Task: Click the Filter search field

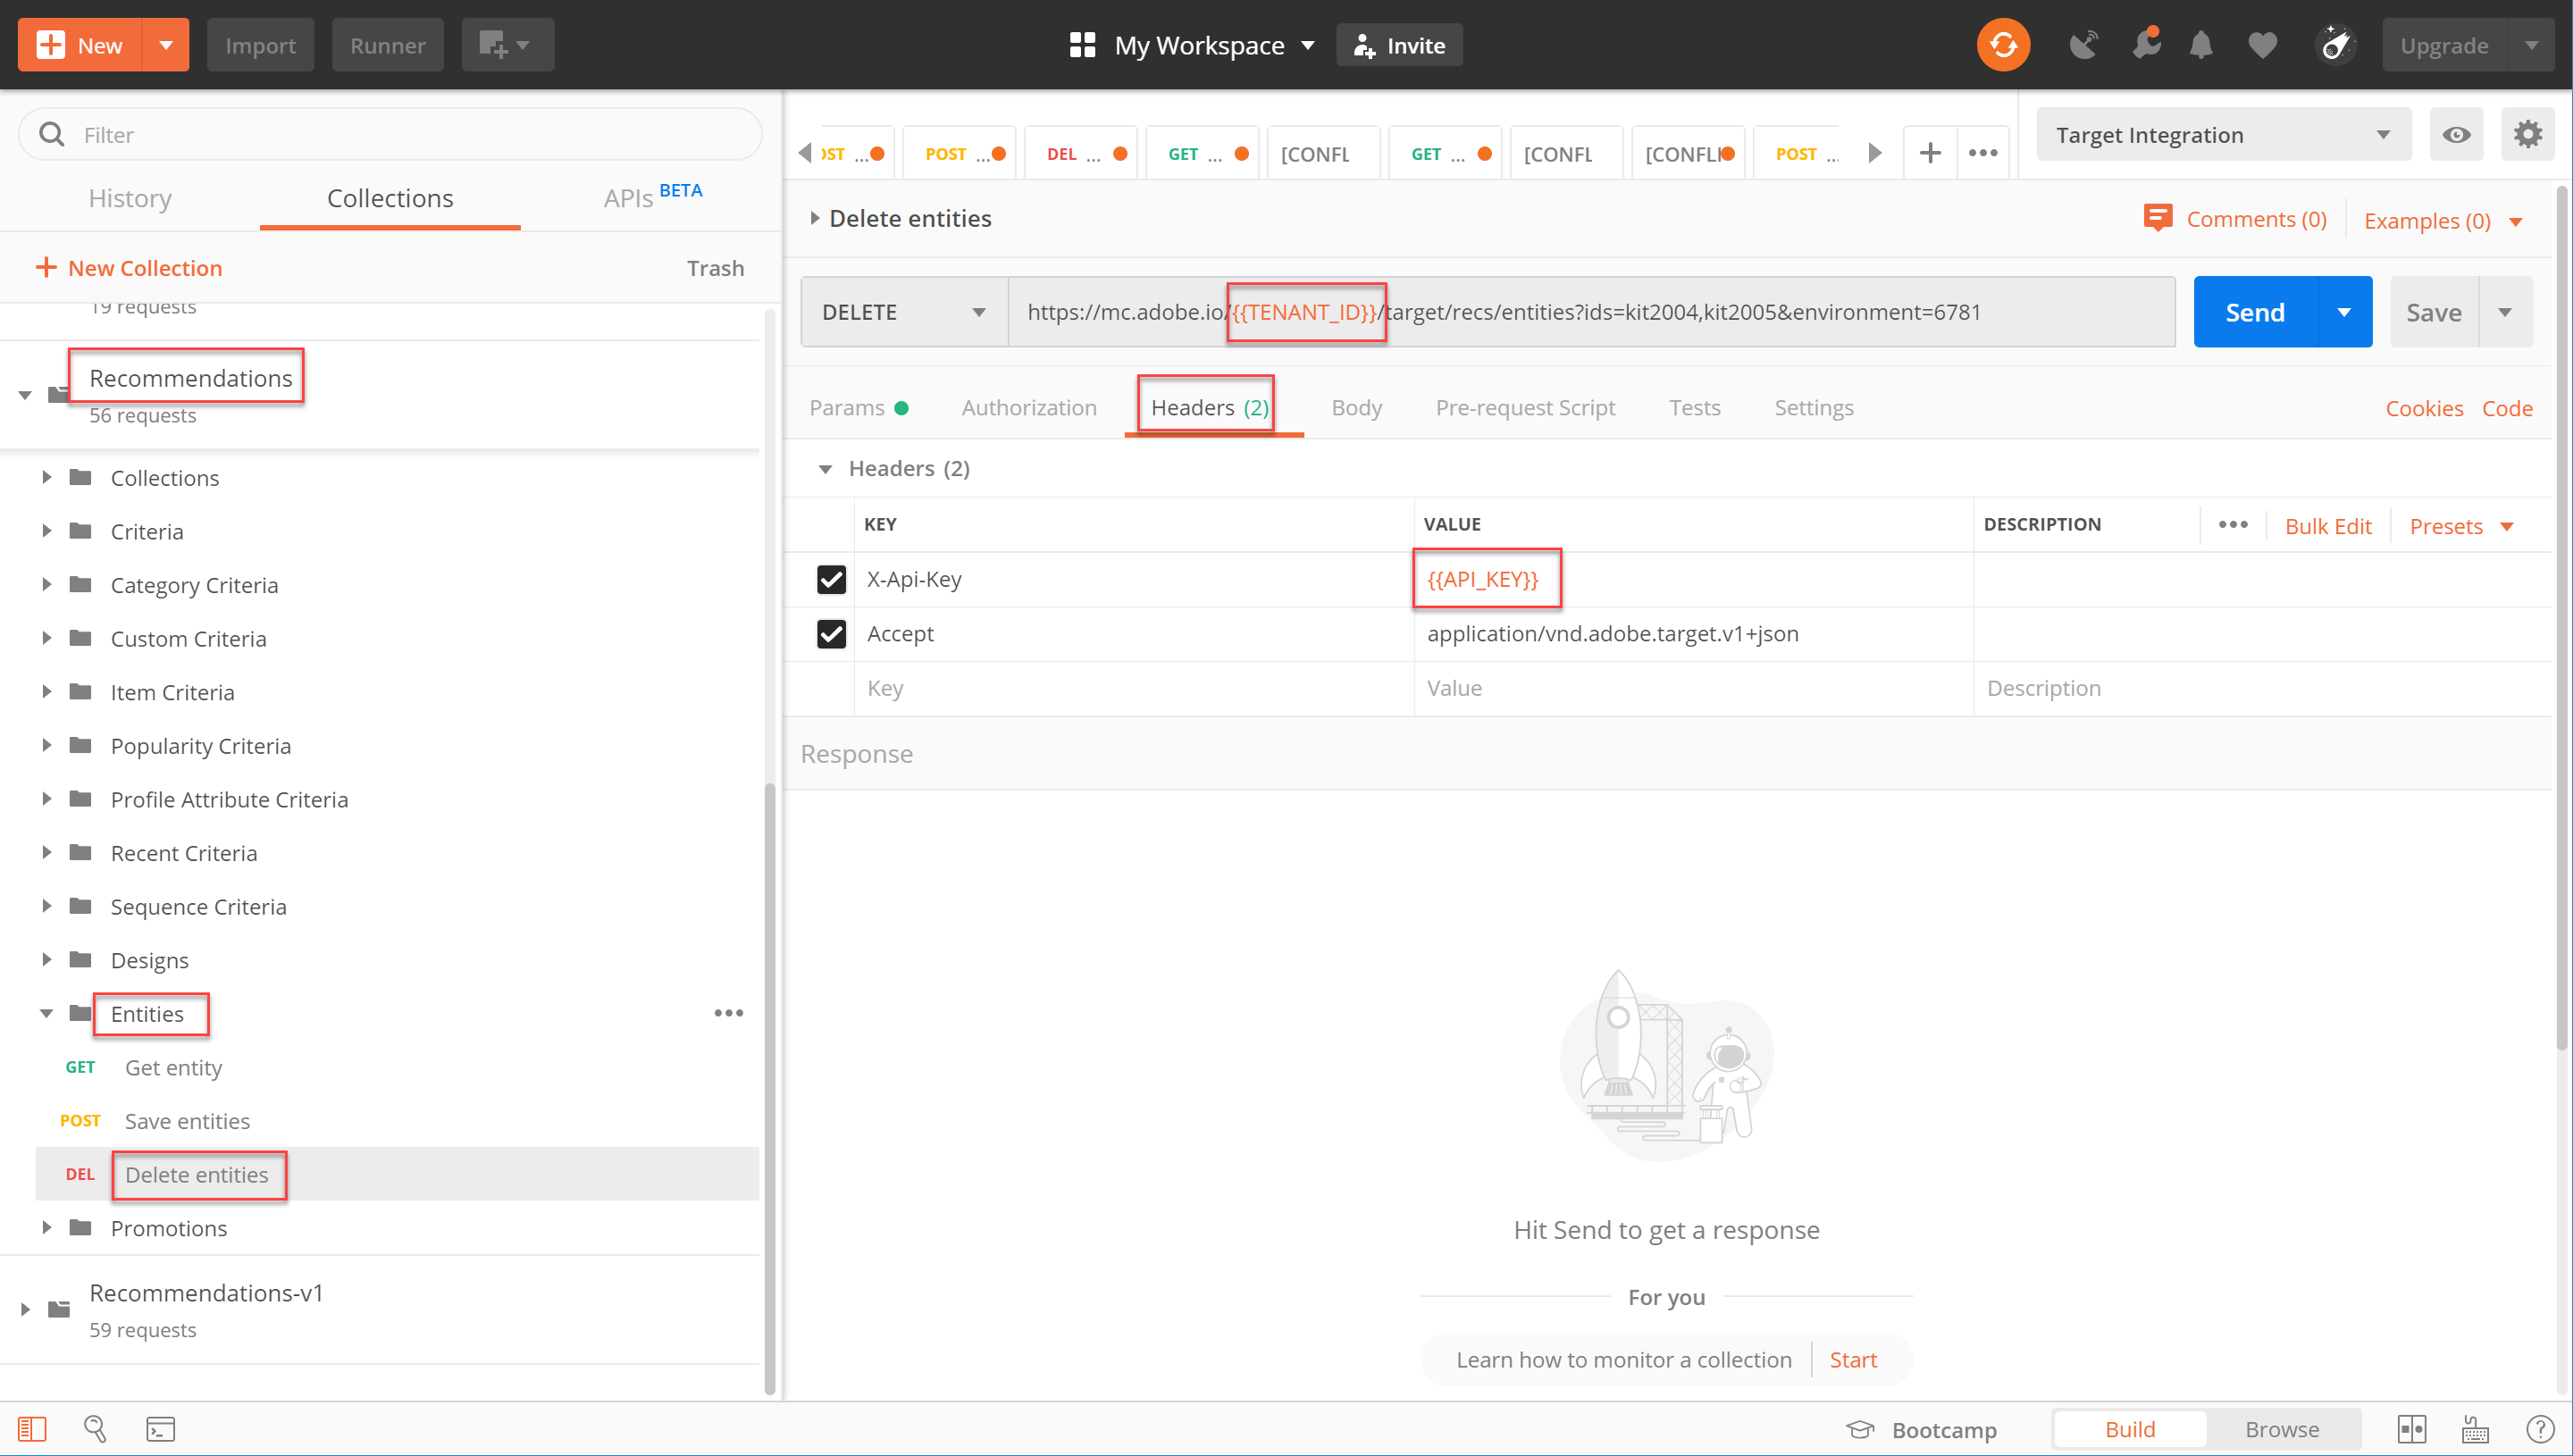Action: (x=400, y=135)
